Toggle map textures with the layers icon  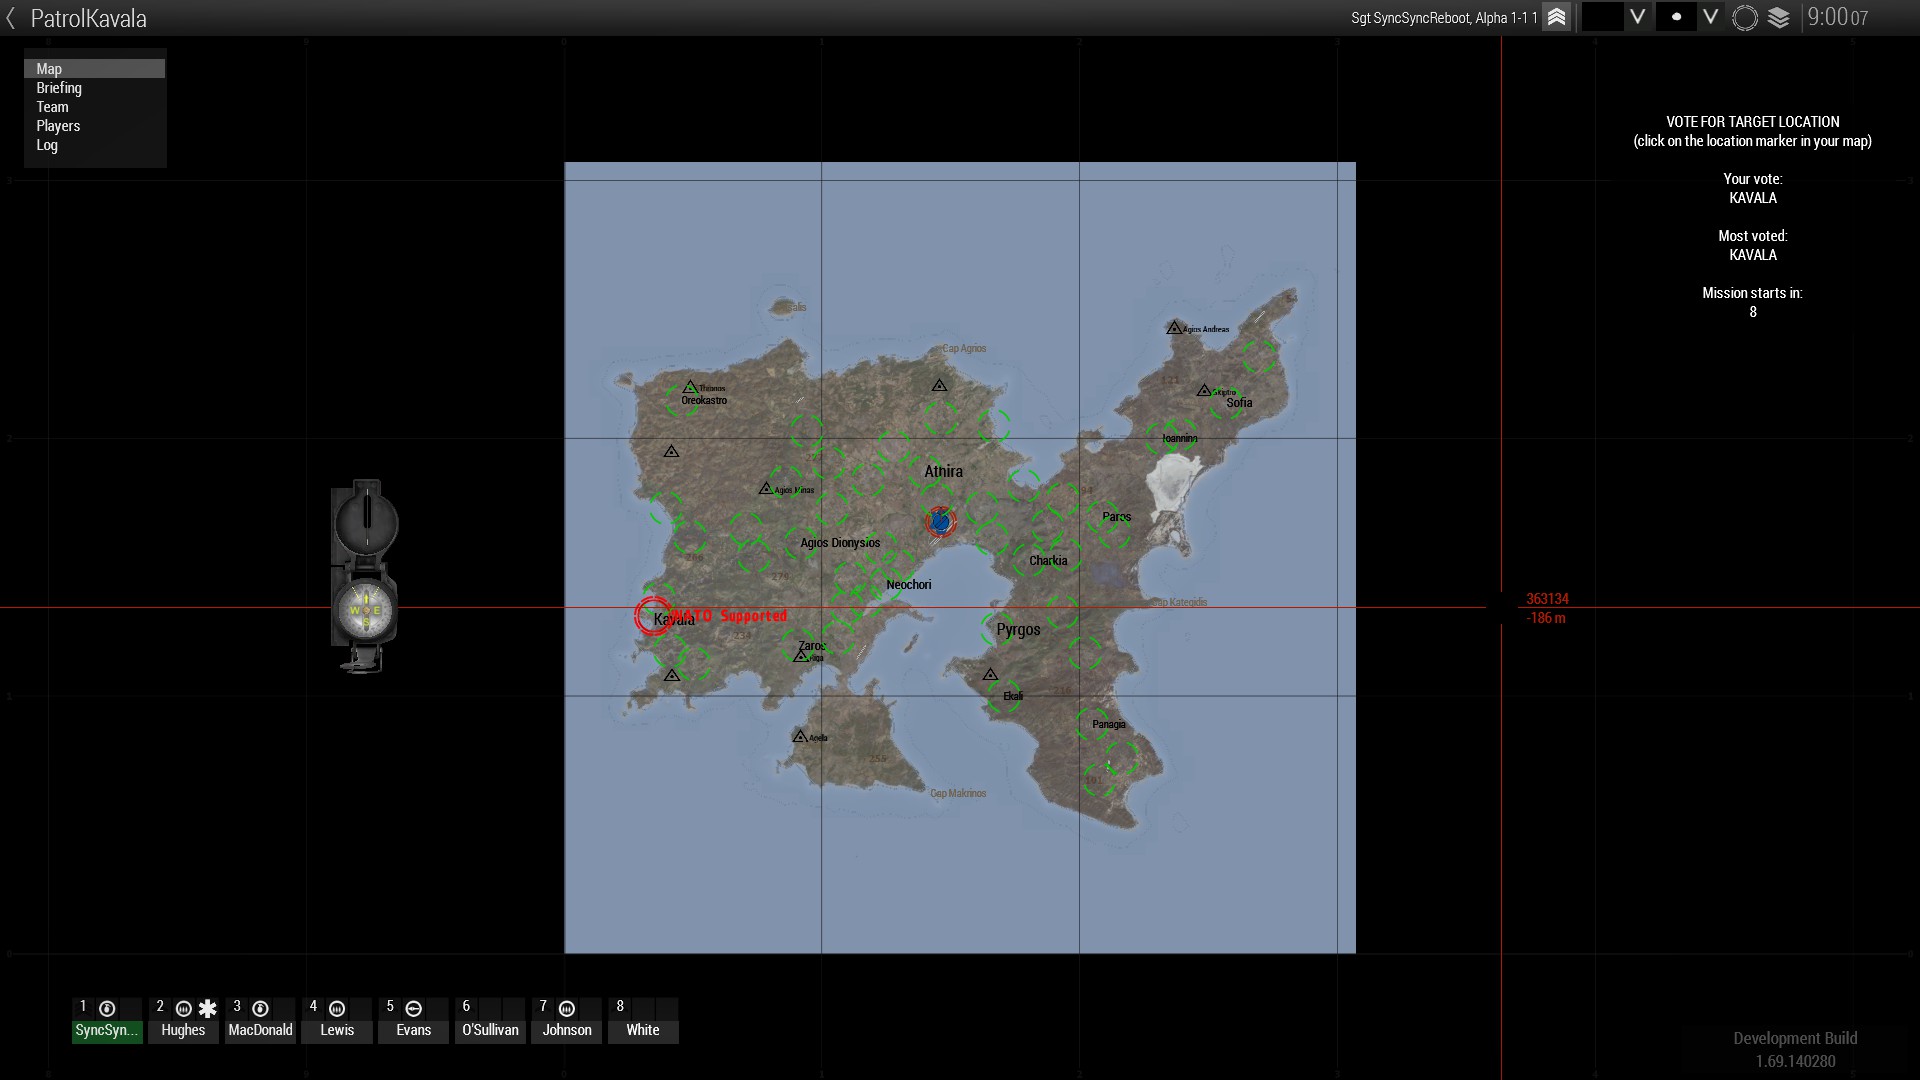tap(1779, 18)
